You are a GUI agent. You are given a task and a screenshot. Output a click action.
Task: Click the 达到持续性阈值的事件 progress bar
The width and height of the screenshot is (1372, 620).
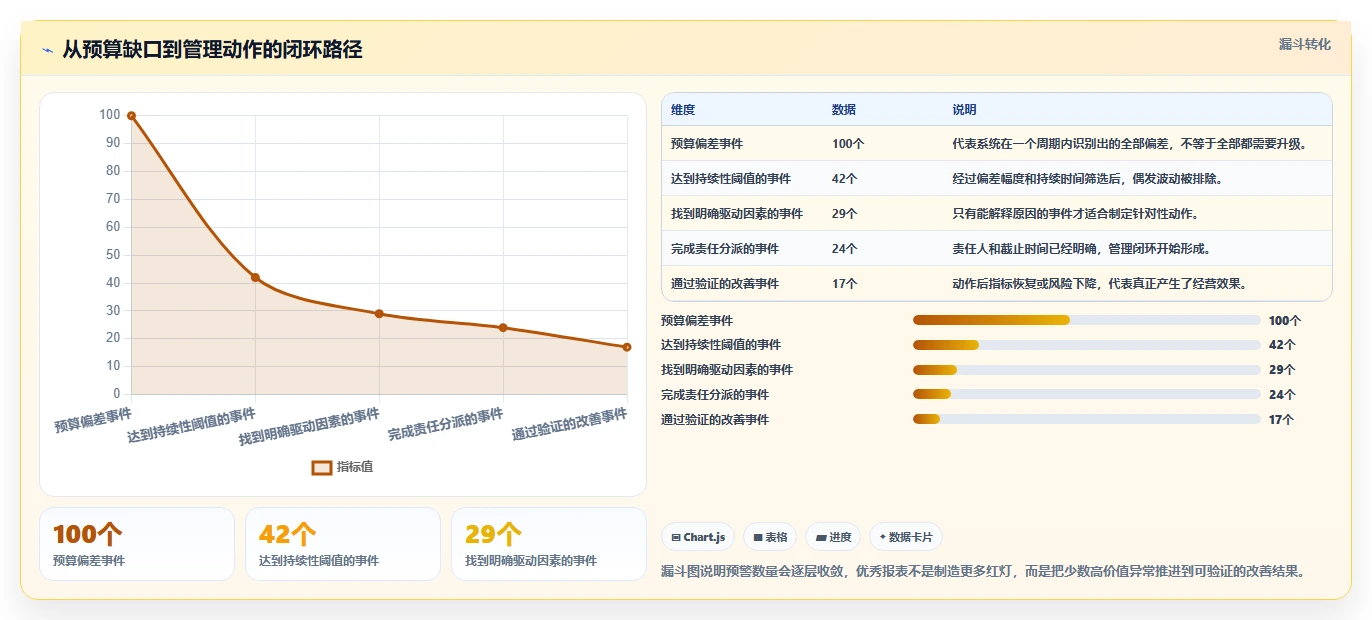pos(1086,345)
